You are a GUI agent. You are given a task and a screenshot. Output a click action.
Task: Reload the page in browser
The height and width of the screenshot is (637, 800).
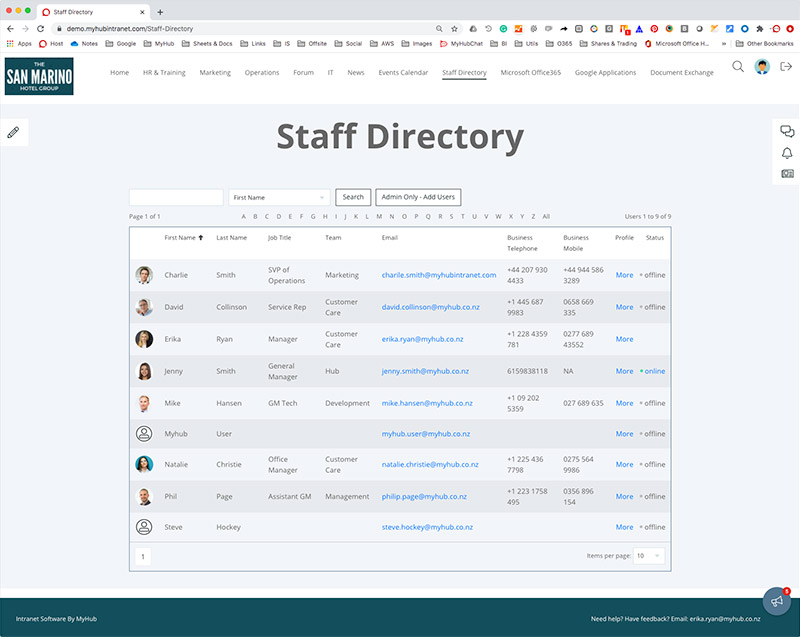point(41,29)
